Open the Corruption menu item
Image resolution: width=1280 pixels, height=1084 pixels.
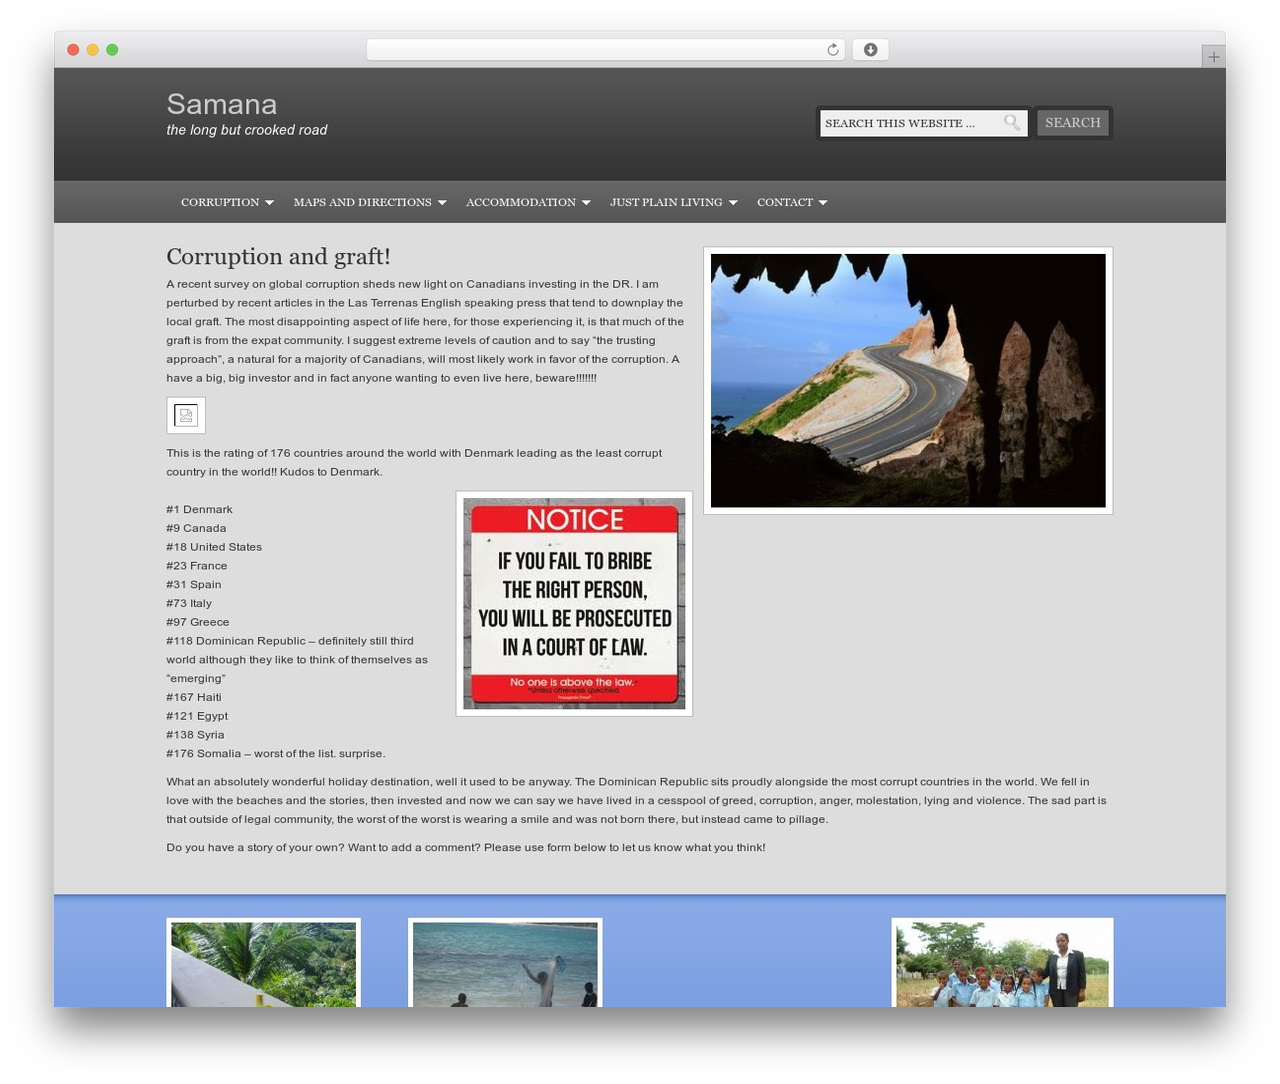(220, 202)
